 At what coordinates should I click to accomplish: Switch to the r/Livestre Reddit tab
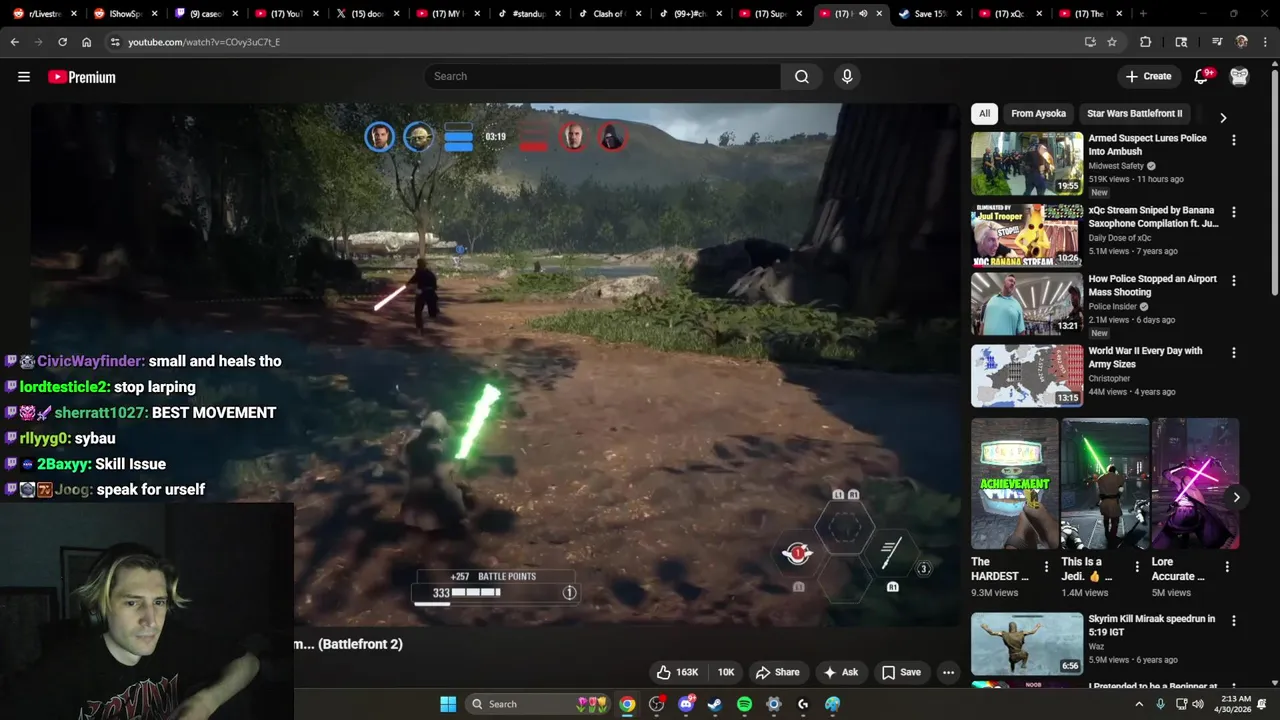44,14
